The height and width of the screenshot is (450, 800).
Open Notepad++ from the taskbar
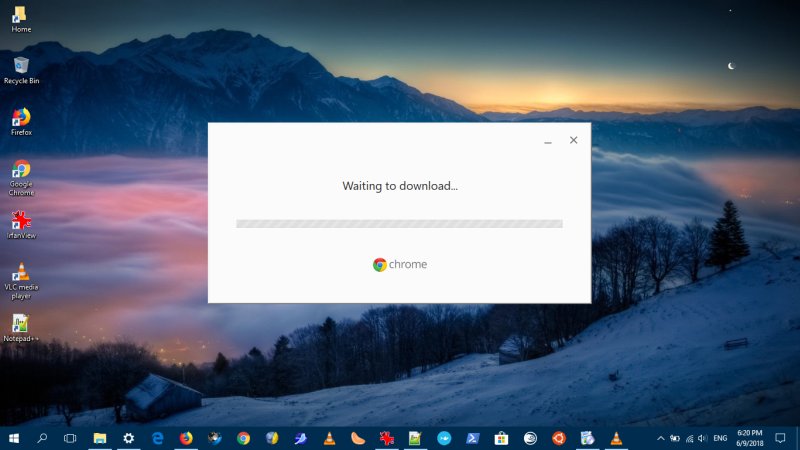click(415, 438)
